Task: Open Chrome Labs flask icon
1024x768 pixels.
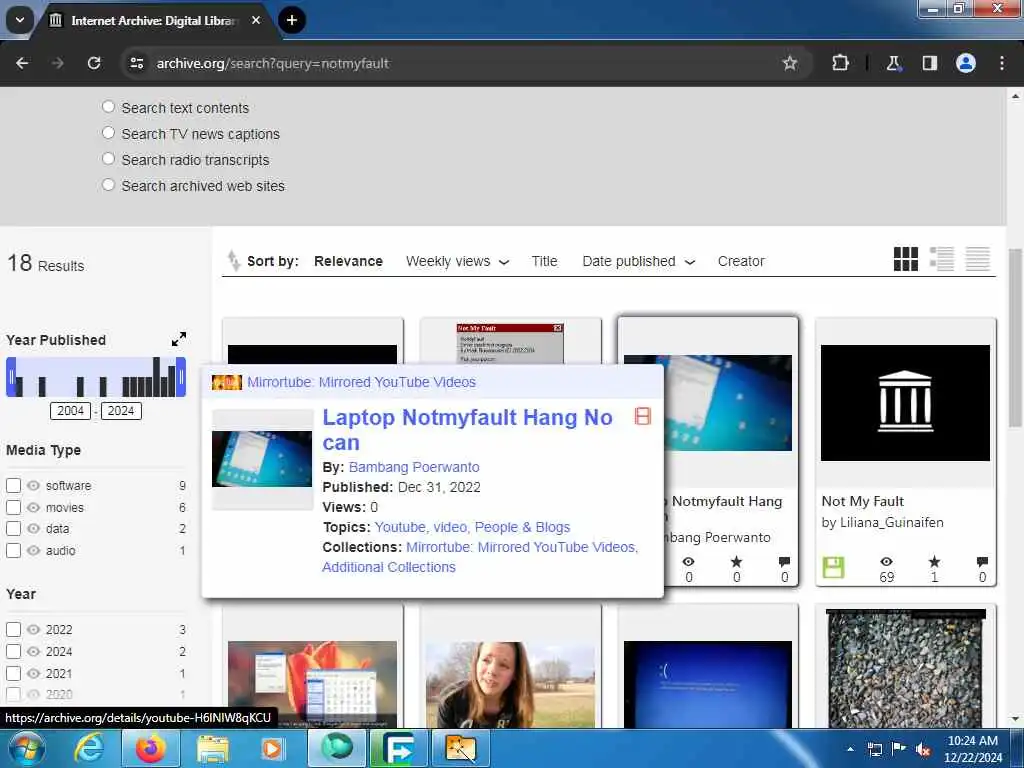Action: tap(893, 63)
